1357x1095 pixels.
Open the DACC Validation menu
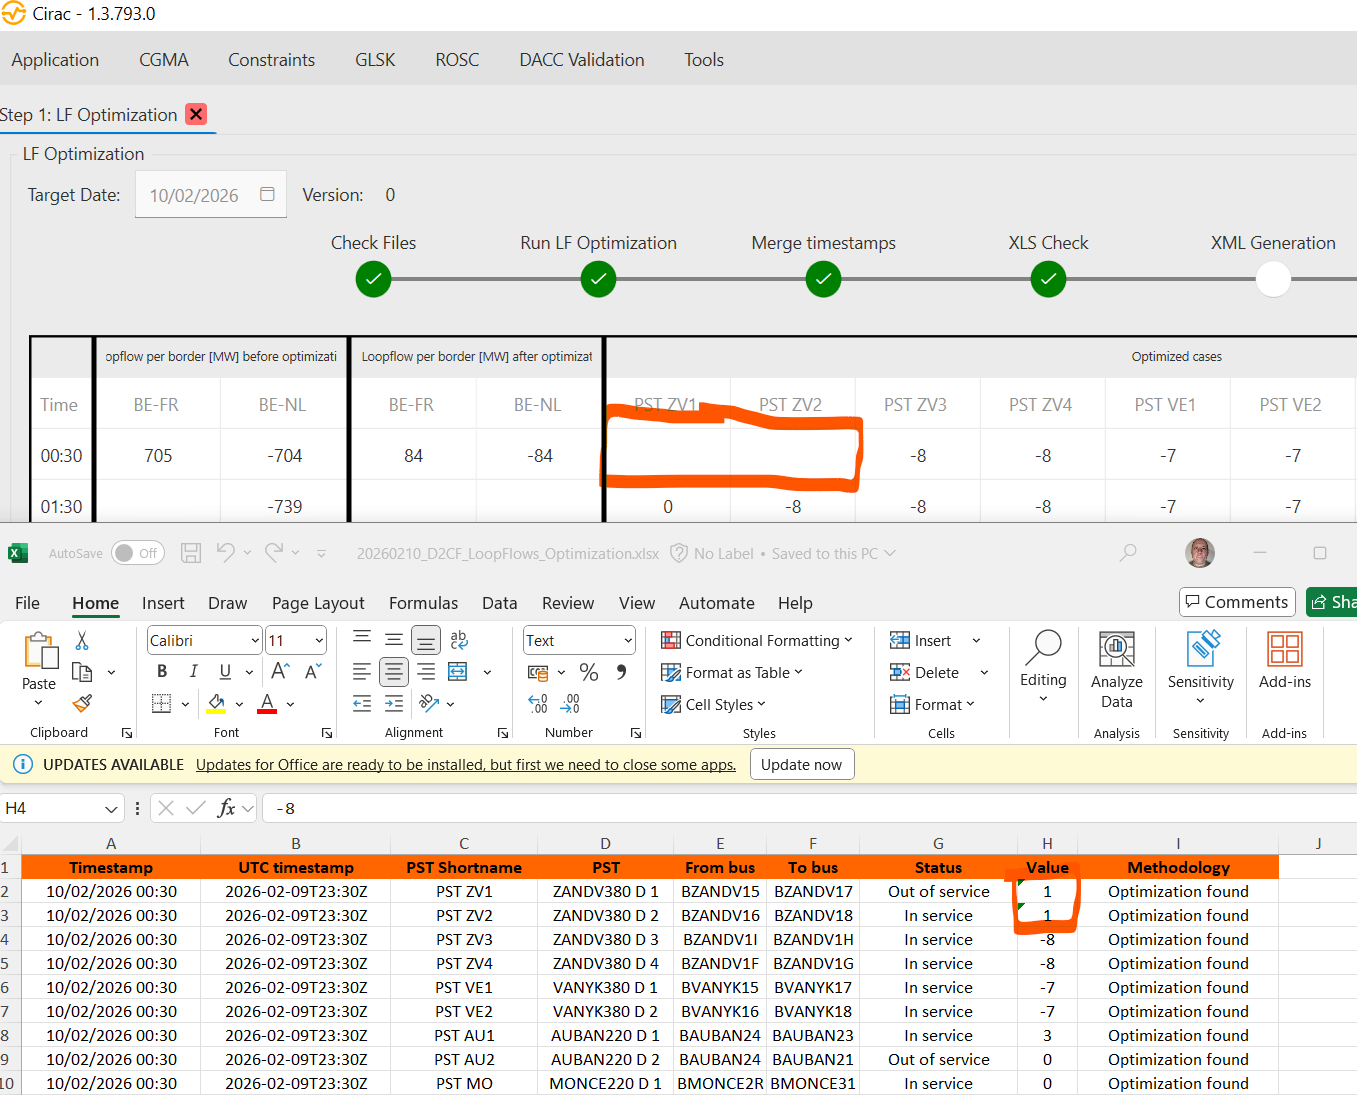(x=581, y=60)
